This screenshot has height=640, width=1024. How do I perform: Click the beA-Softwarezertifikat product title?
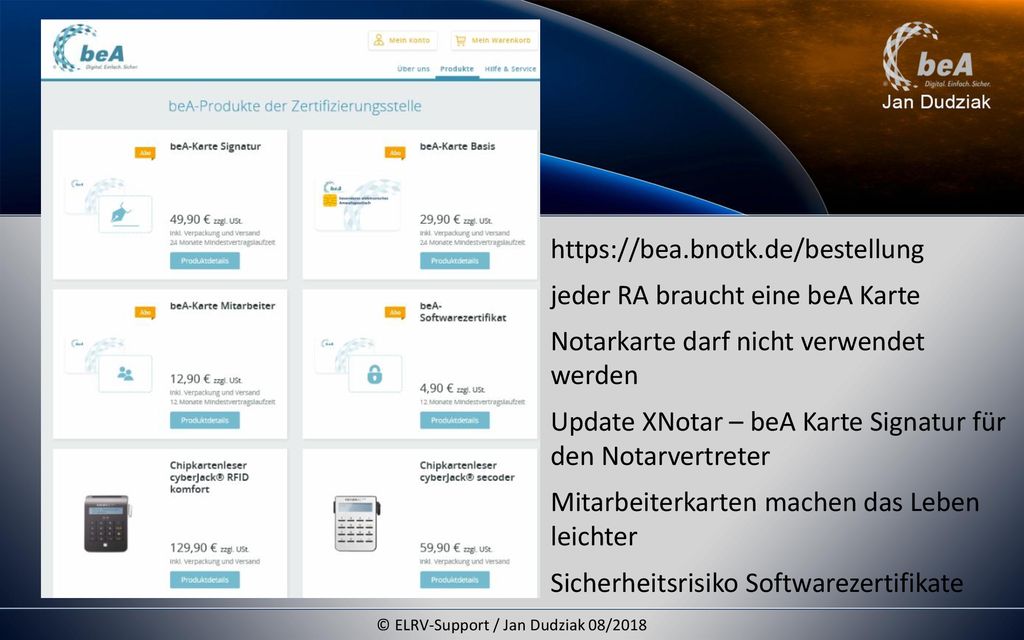click(463, 312)
